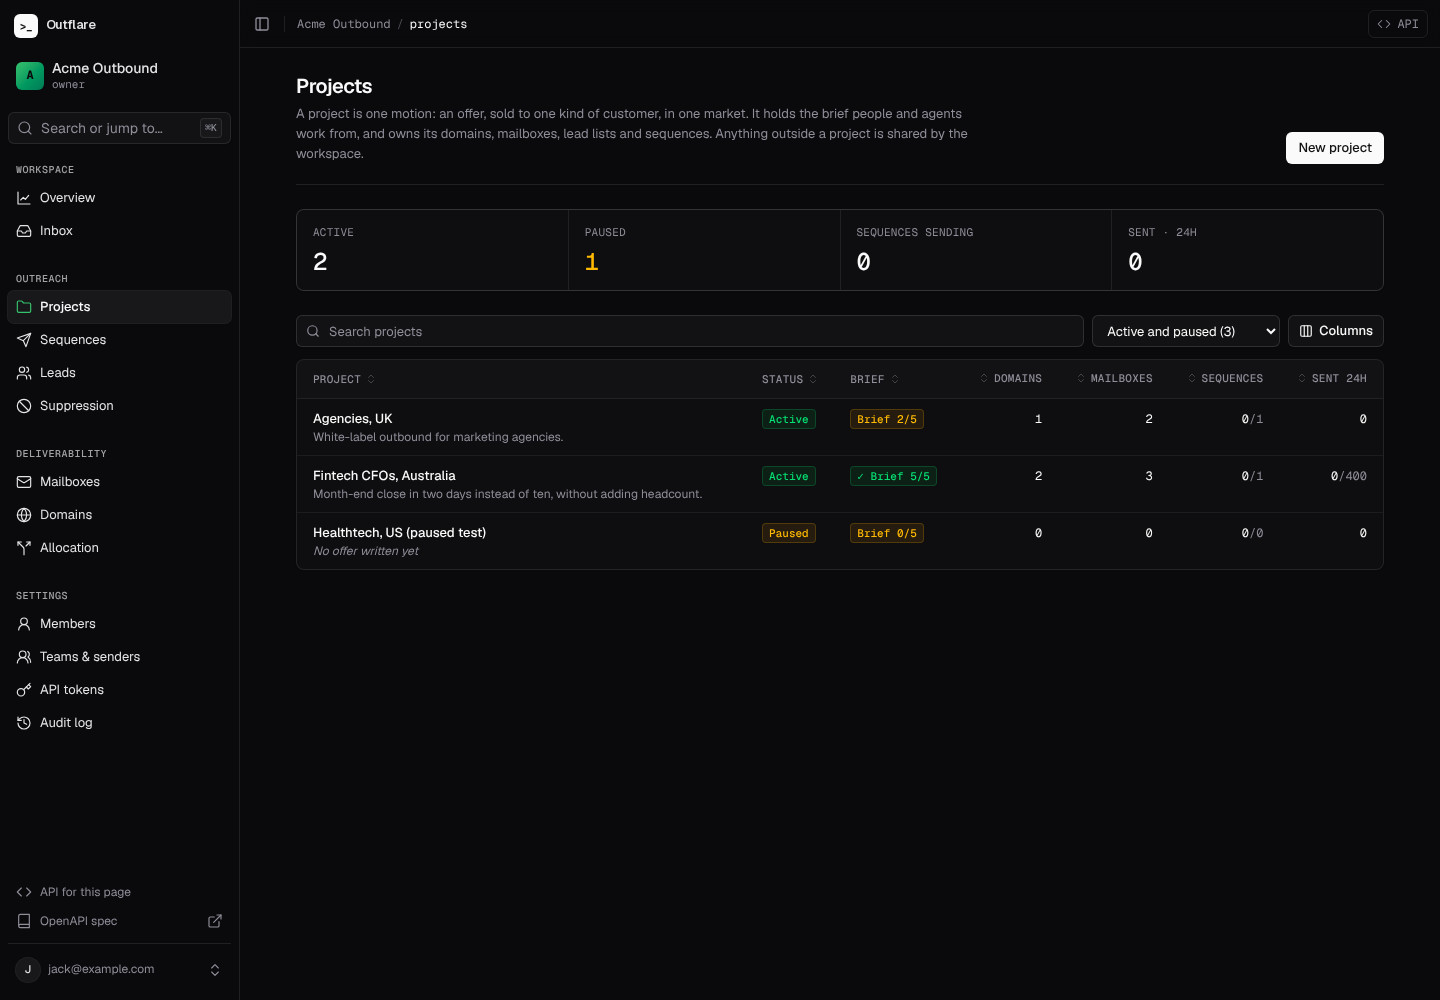This screenshot has height=1000, width=1440.
Task: Sort the table by Project column
Action: tap(344, 379)
